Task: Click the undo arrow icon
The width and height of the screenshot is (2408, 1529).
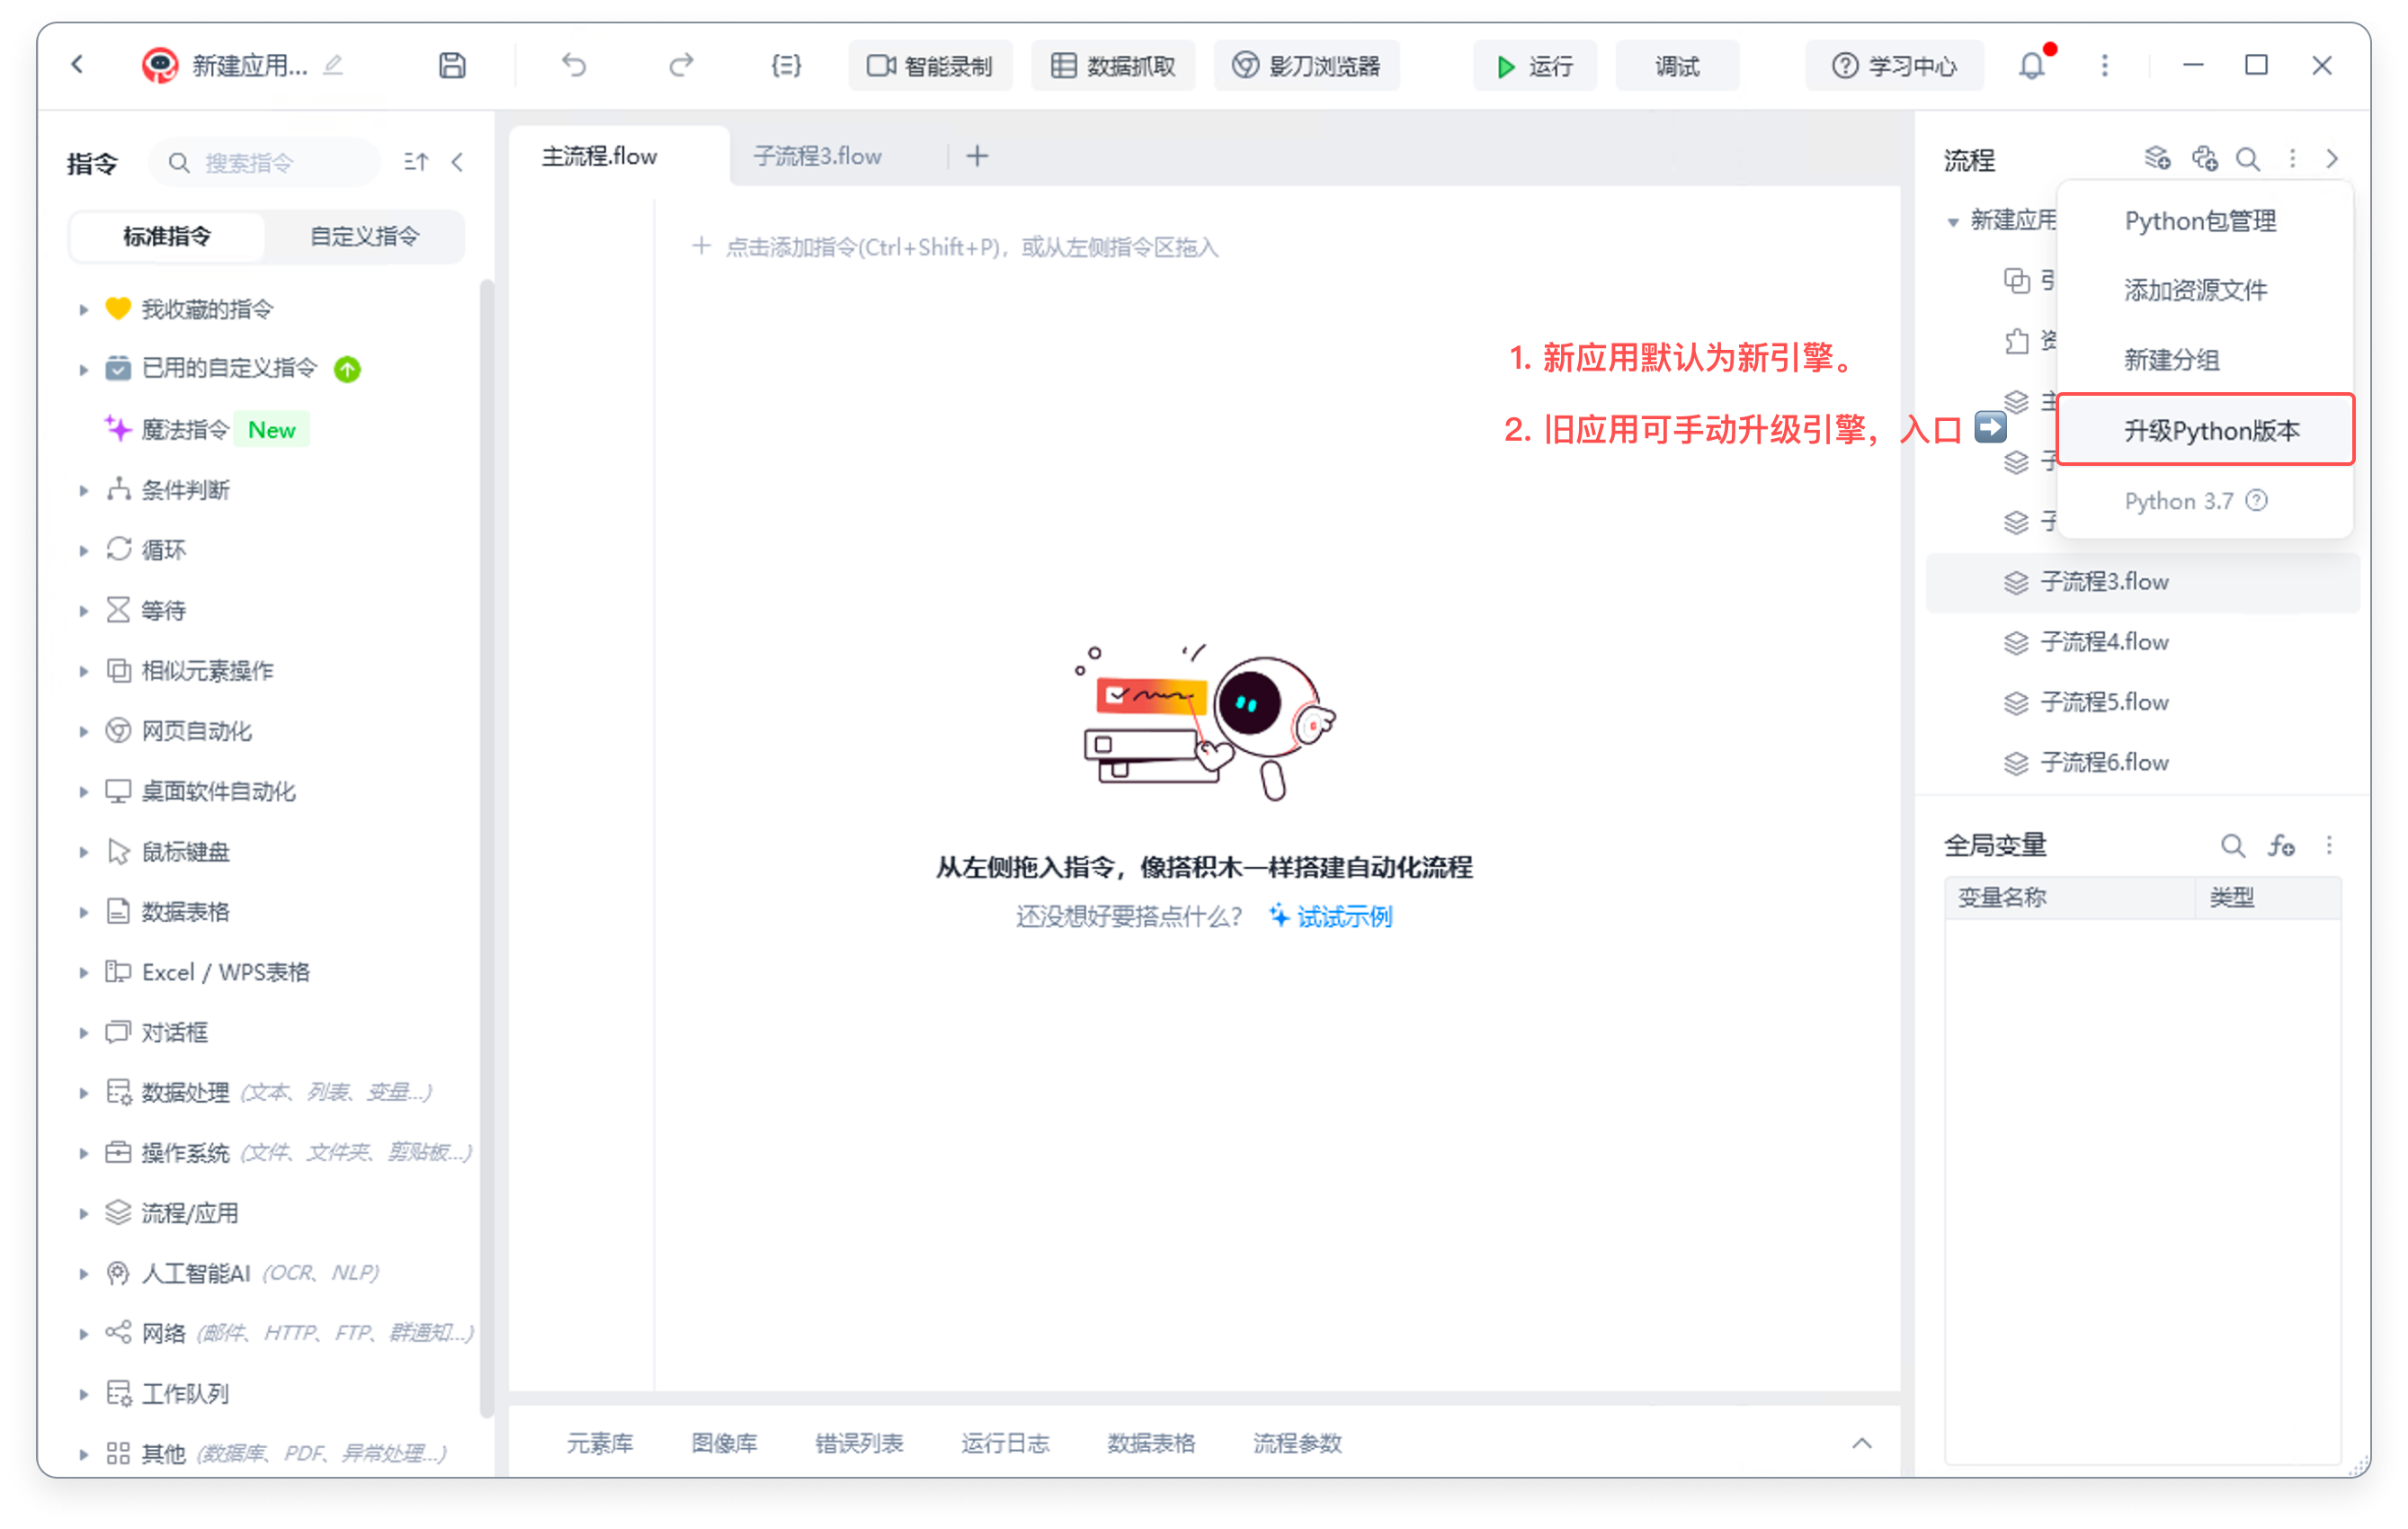Action: point(574,66)
